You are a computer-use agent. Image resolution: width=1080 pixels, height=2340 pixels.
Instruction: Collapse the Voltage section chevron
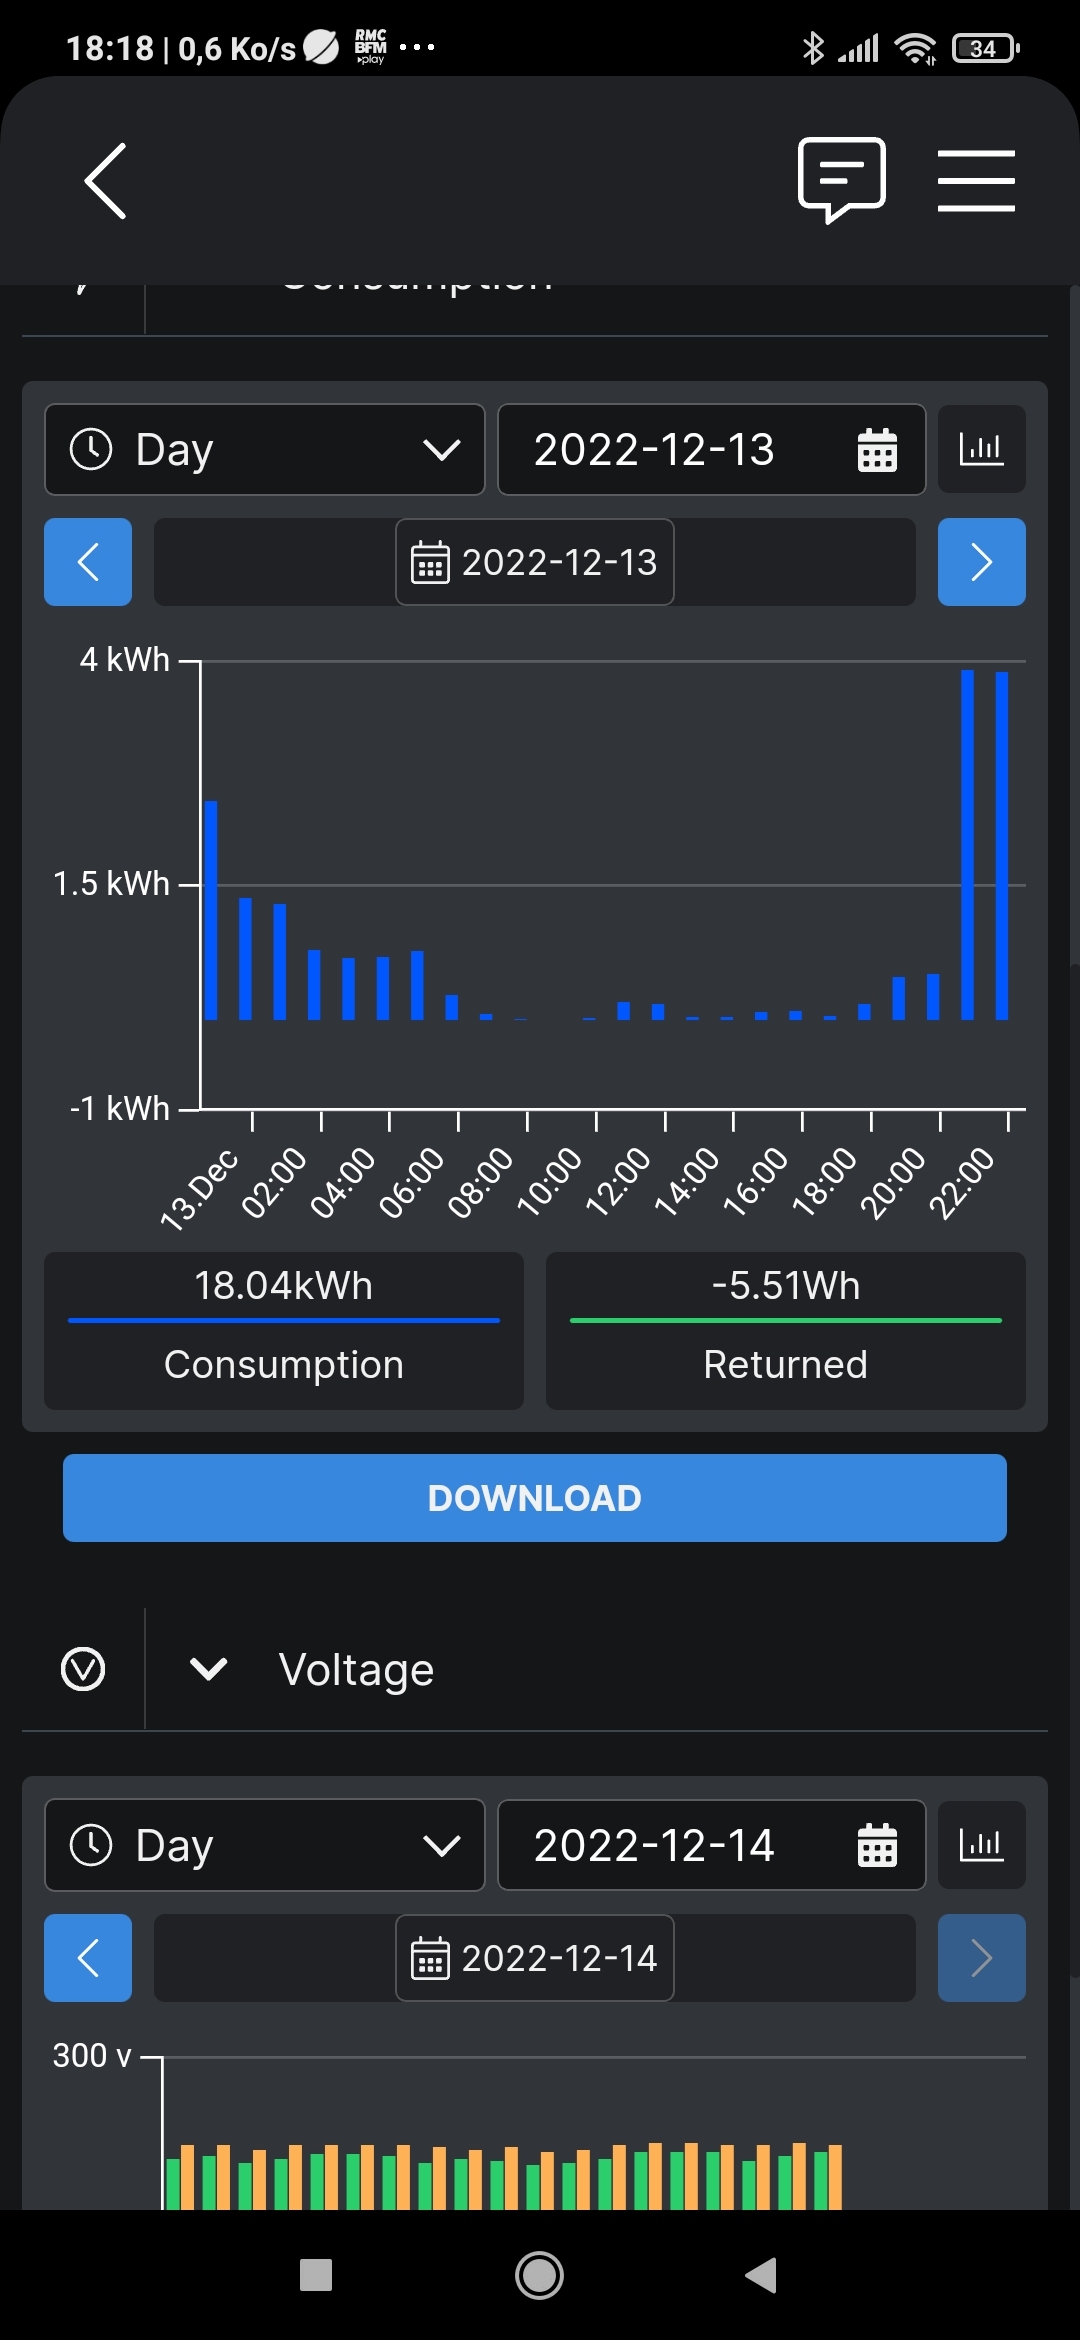[x=208, y=1669]
